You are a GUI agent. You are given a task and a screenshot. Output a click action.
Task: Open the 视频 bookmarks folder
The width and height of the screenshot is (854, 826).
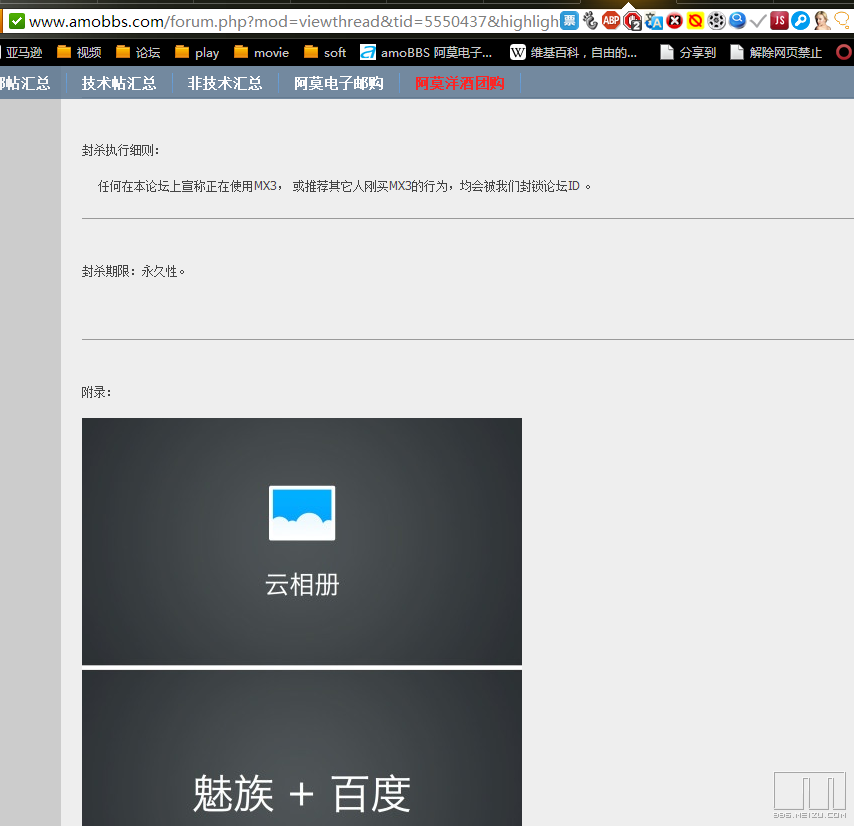pos(80,52)
